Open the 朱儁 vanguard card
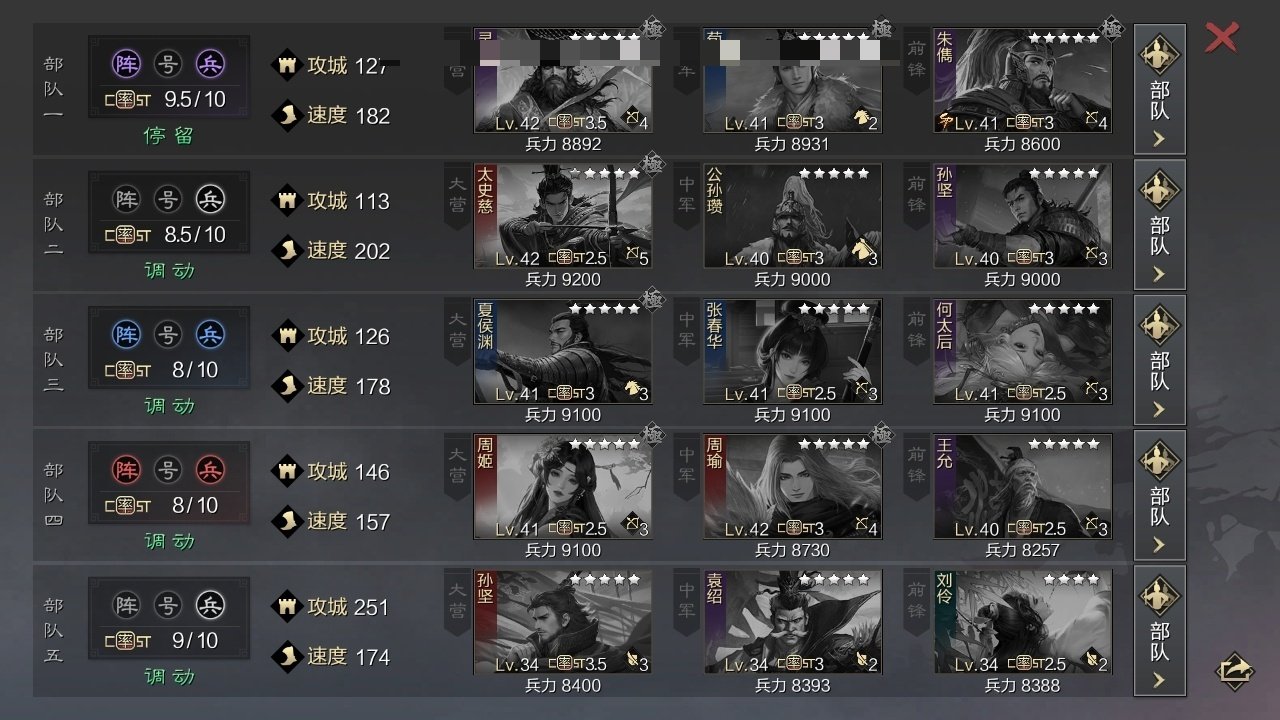 [x=1022, y=81]
